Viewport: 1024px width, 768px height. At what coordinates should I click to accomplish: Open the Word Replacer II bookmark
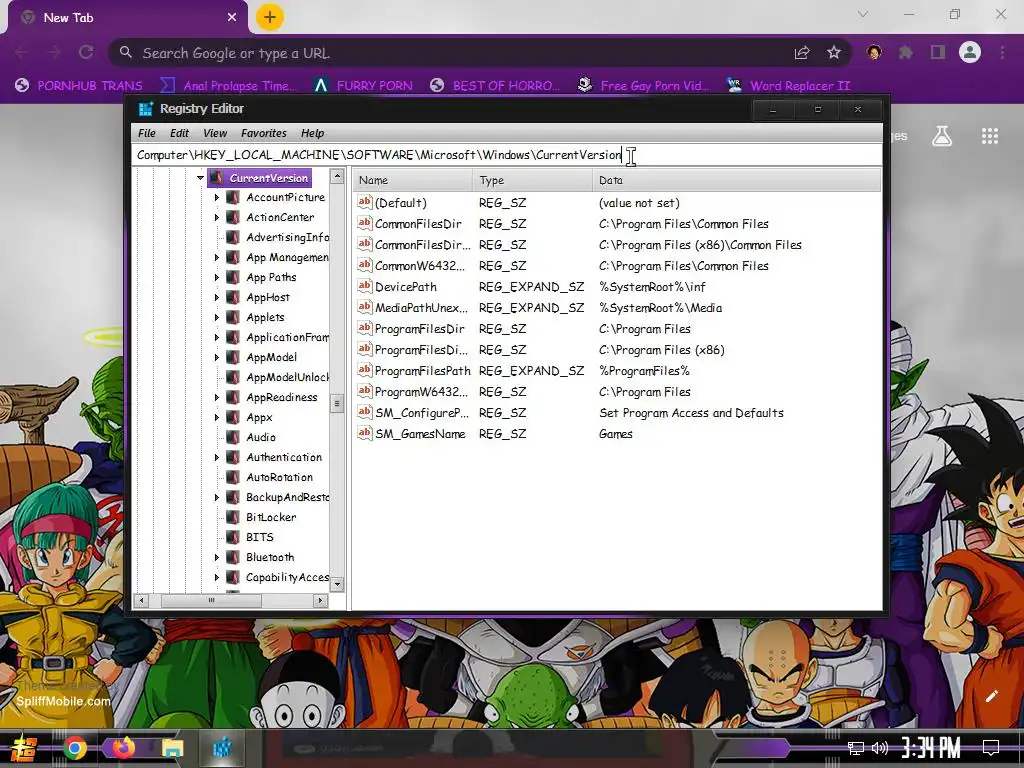[789, 86]
